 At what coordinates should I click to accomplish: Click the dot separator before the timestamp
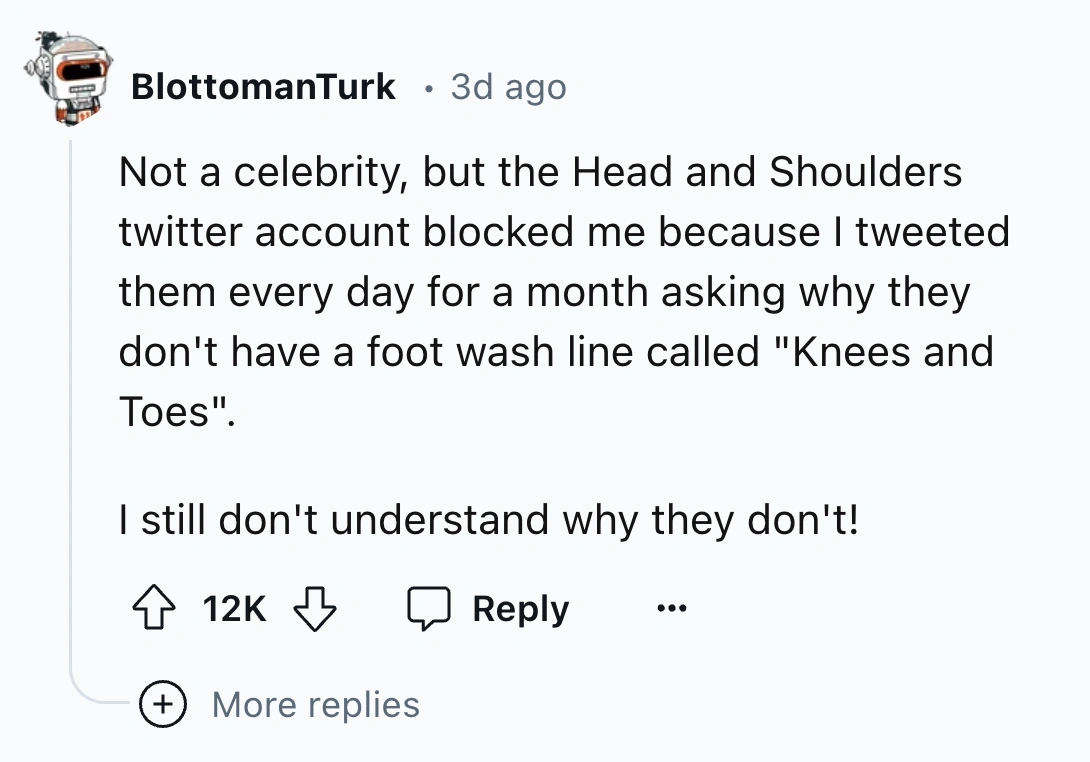[x=428, y=88]
